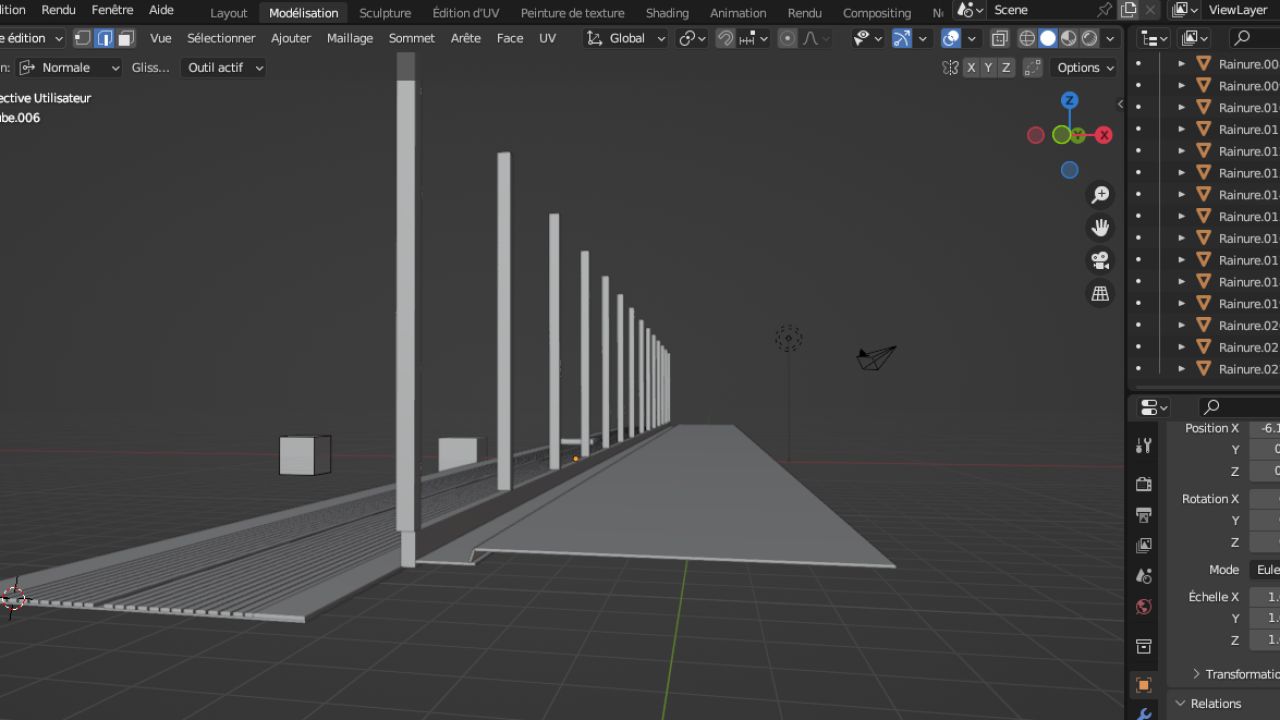Screen dimensions: 1280x720
Task: Switch perspective/orthographic grid icon
Action: [x=1100, y=294]
